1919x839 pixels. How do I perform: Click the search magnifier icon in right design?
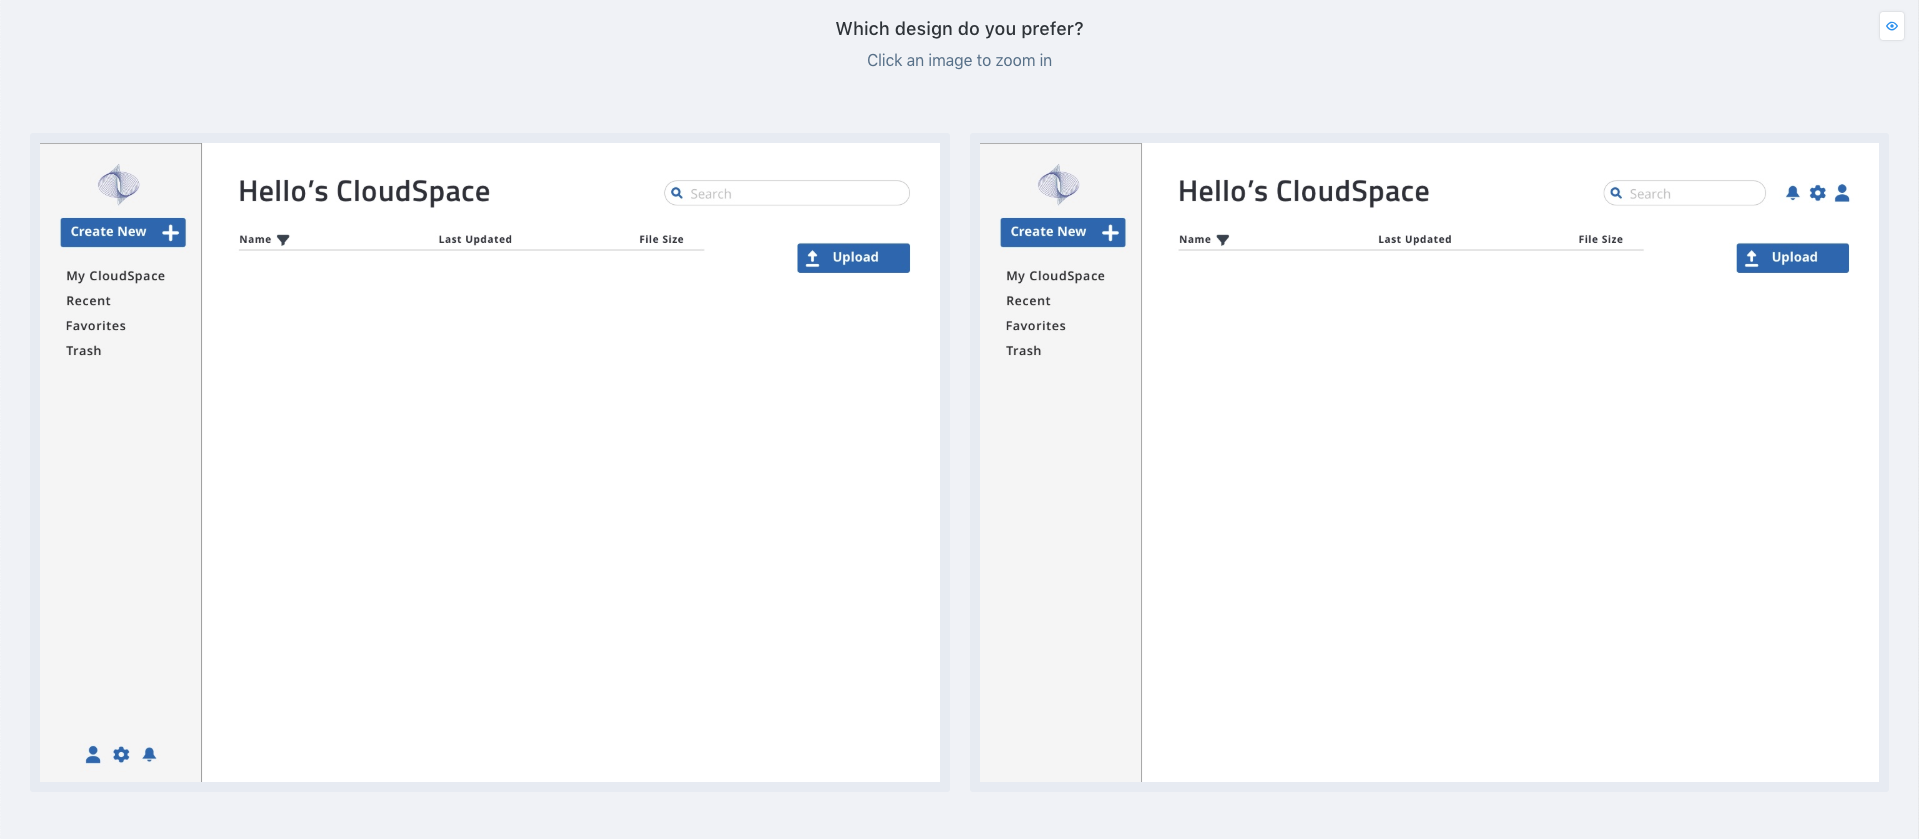1616,193
